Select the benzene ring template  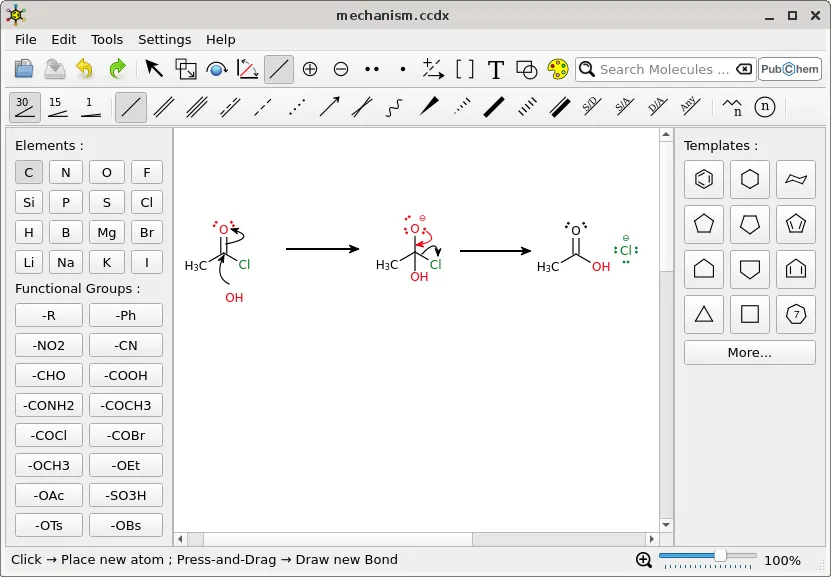pos(704,179)
